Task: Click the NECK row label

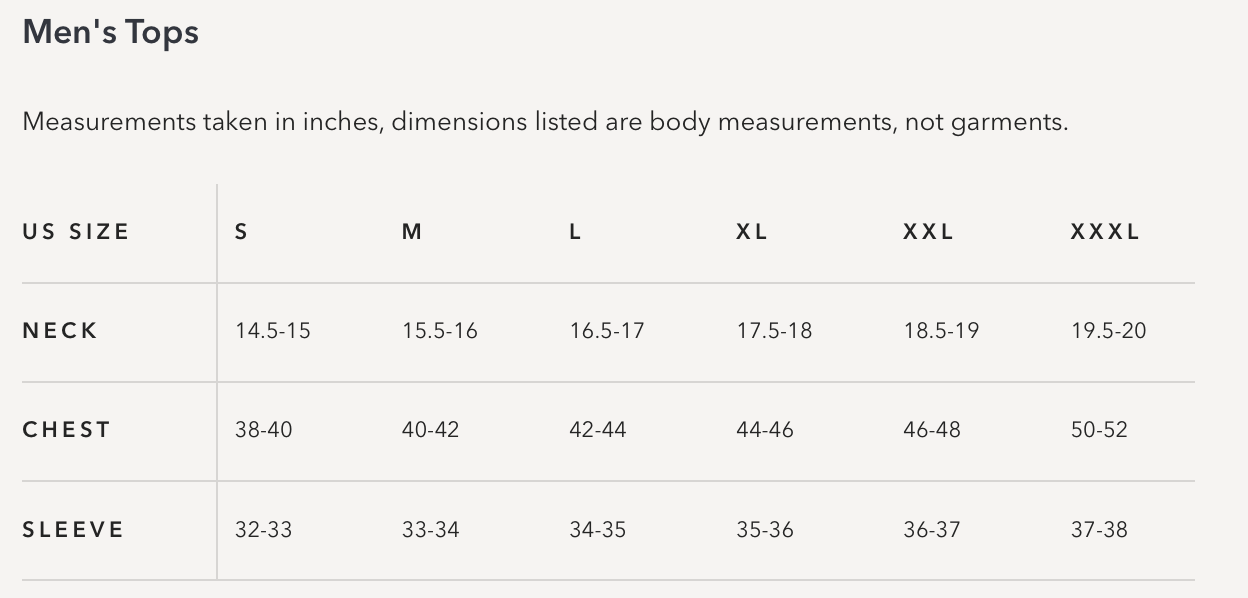Action: 60,331
